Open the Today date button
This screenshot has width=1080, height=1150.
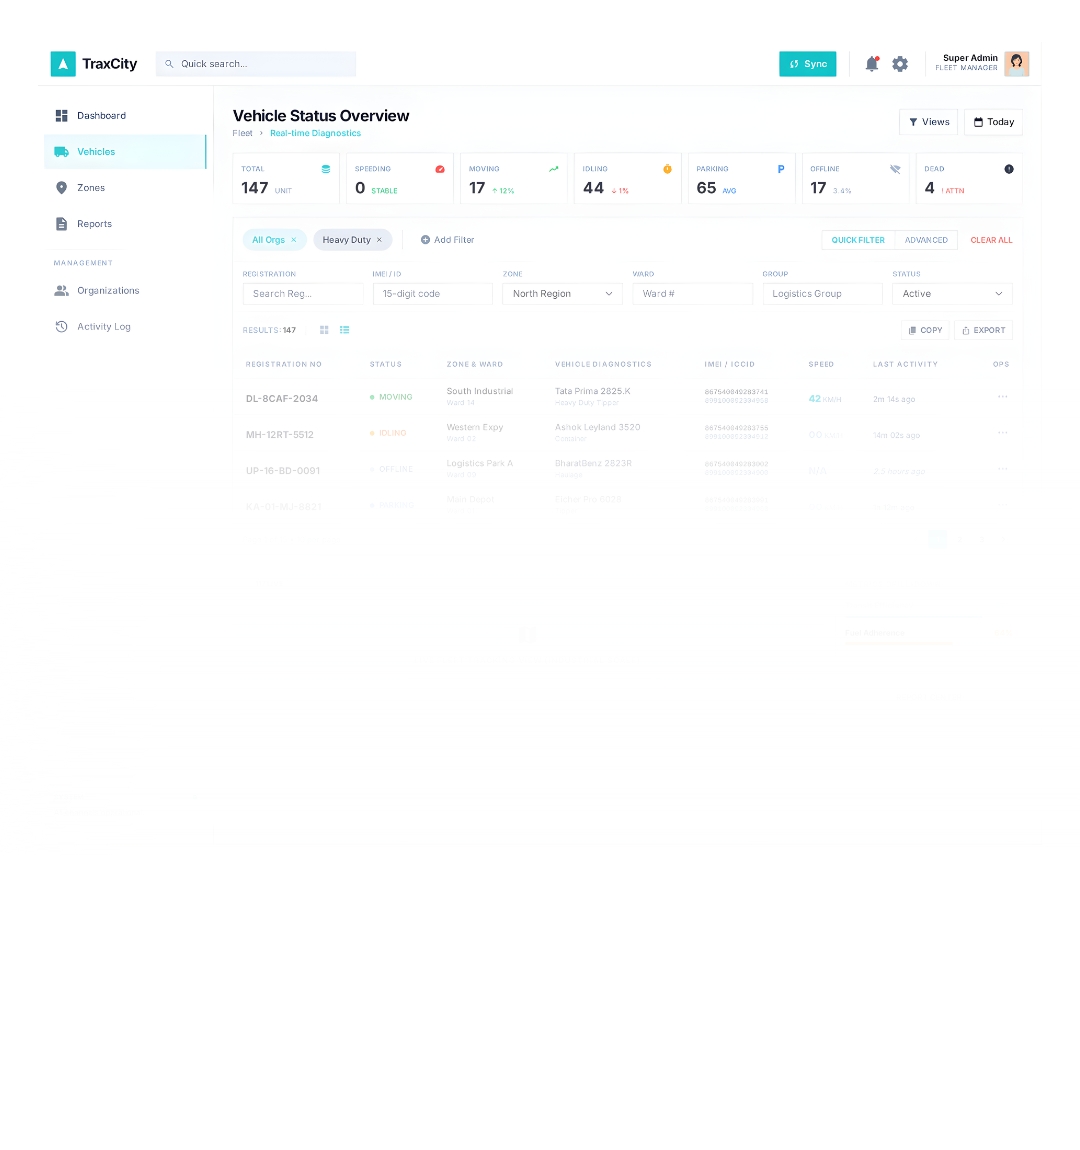[993, 122]
